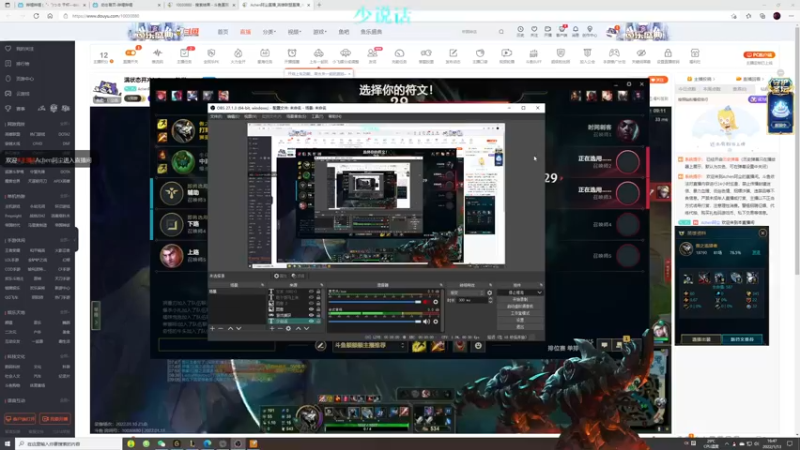800x450 pixels.
Task: Go to 鱼吧 tab in Douyu navigation
Action: coord(344,32)
